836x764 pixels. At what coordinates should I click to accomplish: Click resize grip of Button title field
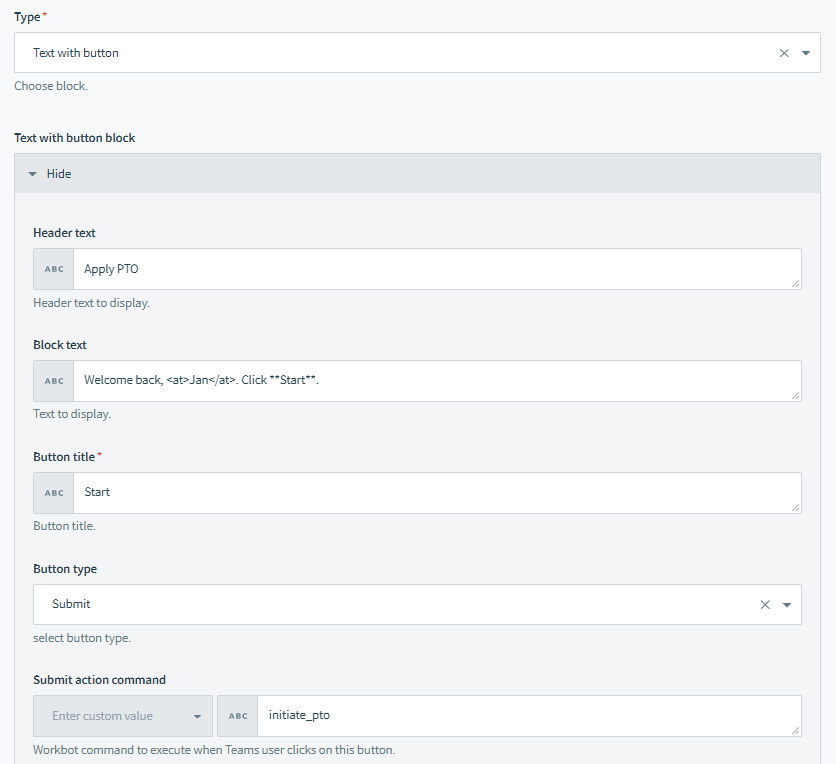(796, 508)
